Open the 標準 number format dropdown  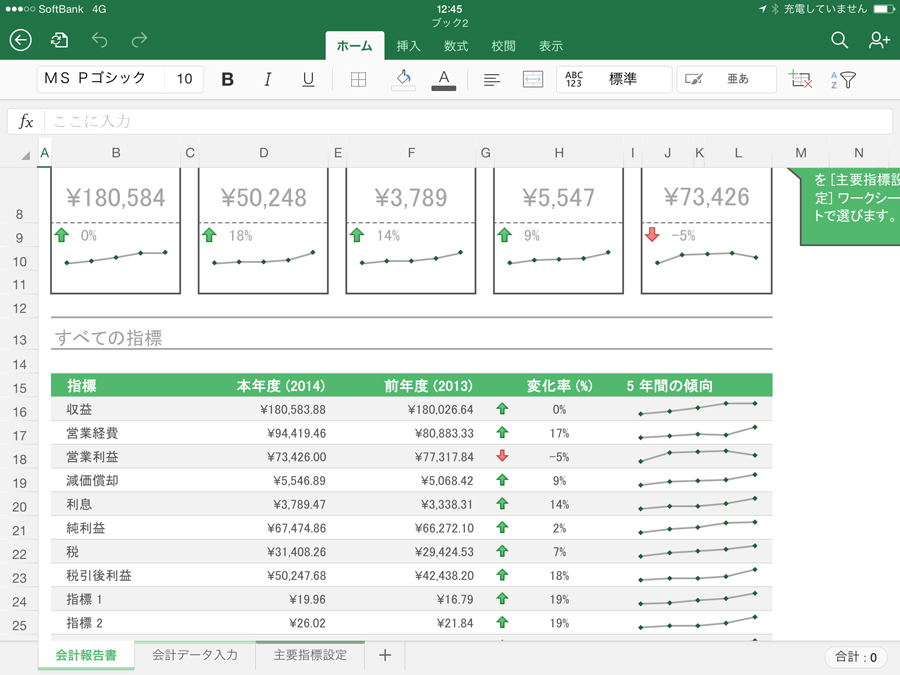click(614, 79)
